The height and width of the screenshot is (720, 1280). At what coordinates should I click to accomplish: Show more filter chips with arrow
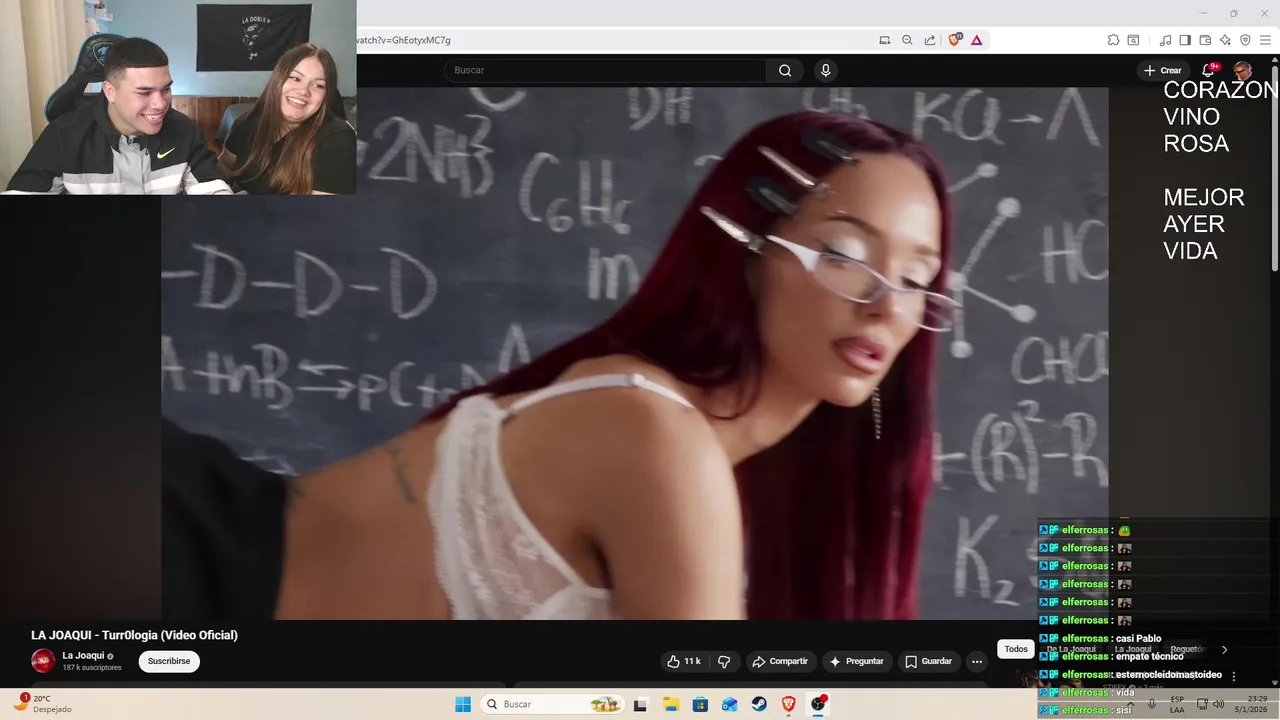click(1224, 650)
